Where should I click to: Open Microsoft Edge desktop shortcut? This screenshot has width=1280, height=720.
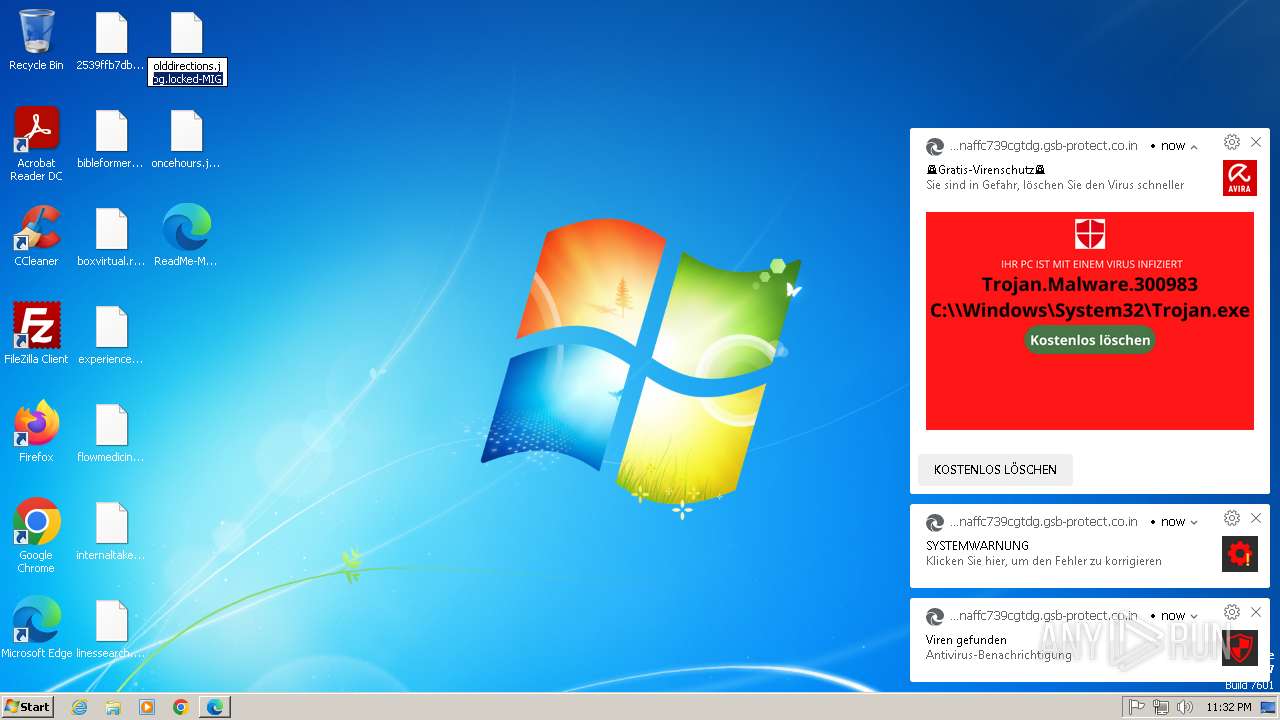click(x=36, y=628)
